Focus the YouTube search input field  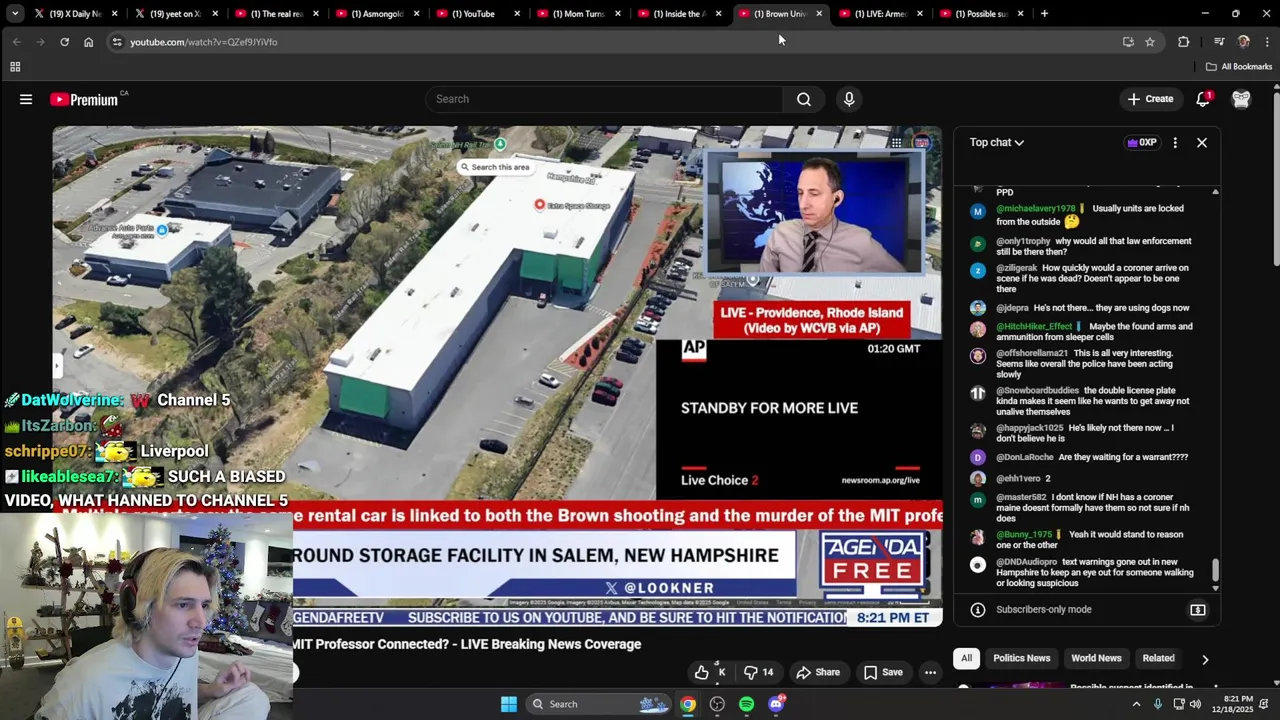point(605,99)
